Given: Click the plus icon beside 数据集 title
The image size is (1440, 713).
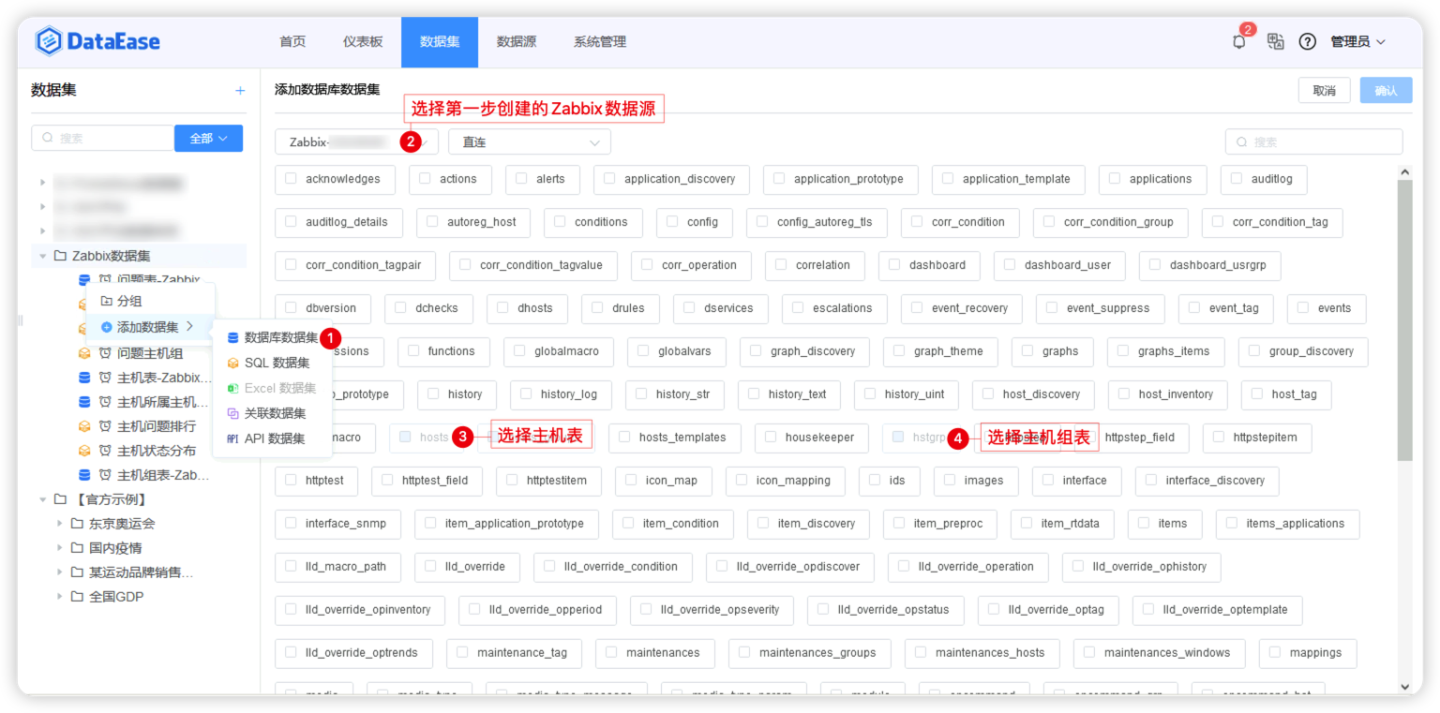Looking at the screenshot, I should (240, 90).
